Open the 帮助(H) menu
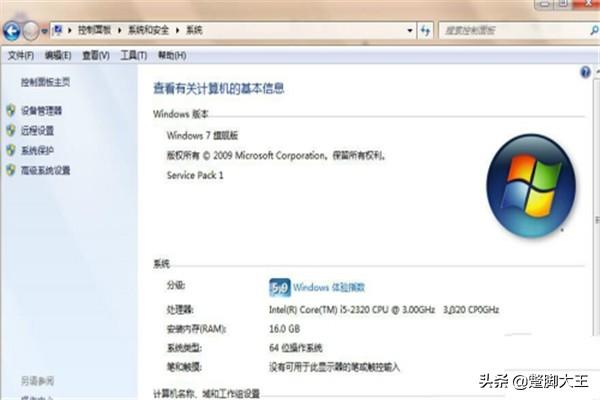Screen dimensions: 600x400 coord(172,56)
